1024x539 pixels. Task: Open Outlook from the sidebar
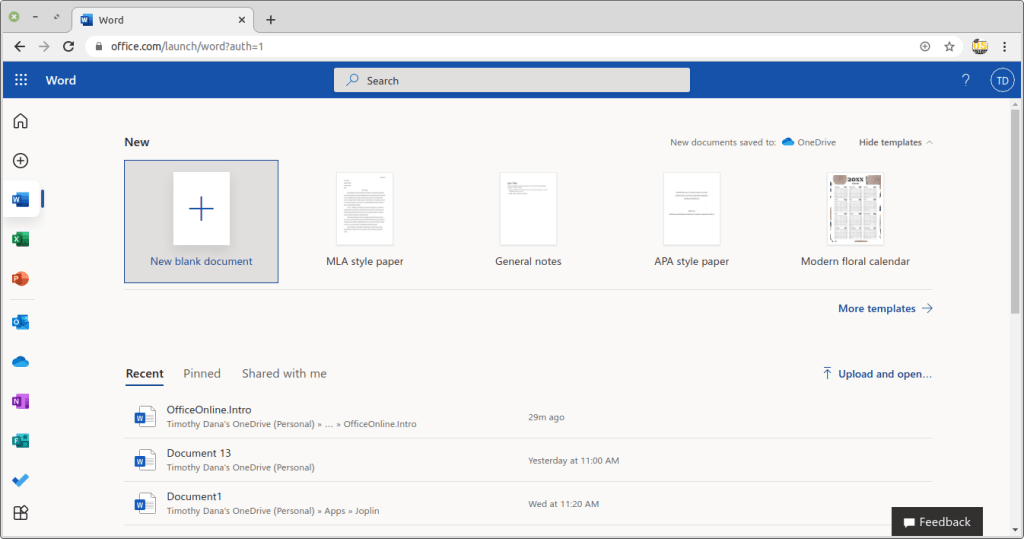pos(20,322)
